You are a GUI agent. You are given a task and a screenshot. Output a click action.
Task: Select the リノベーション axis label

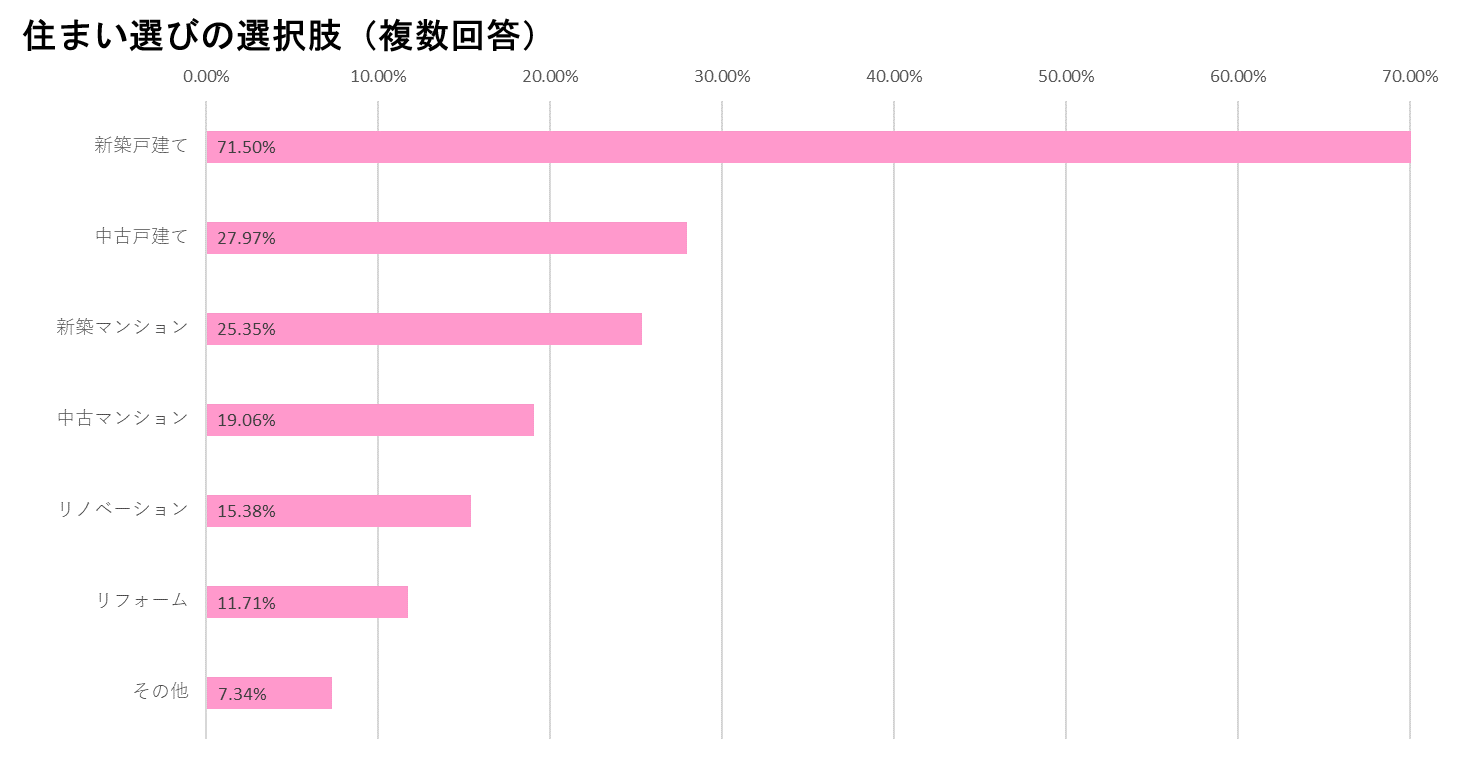[122, 509]
